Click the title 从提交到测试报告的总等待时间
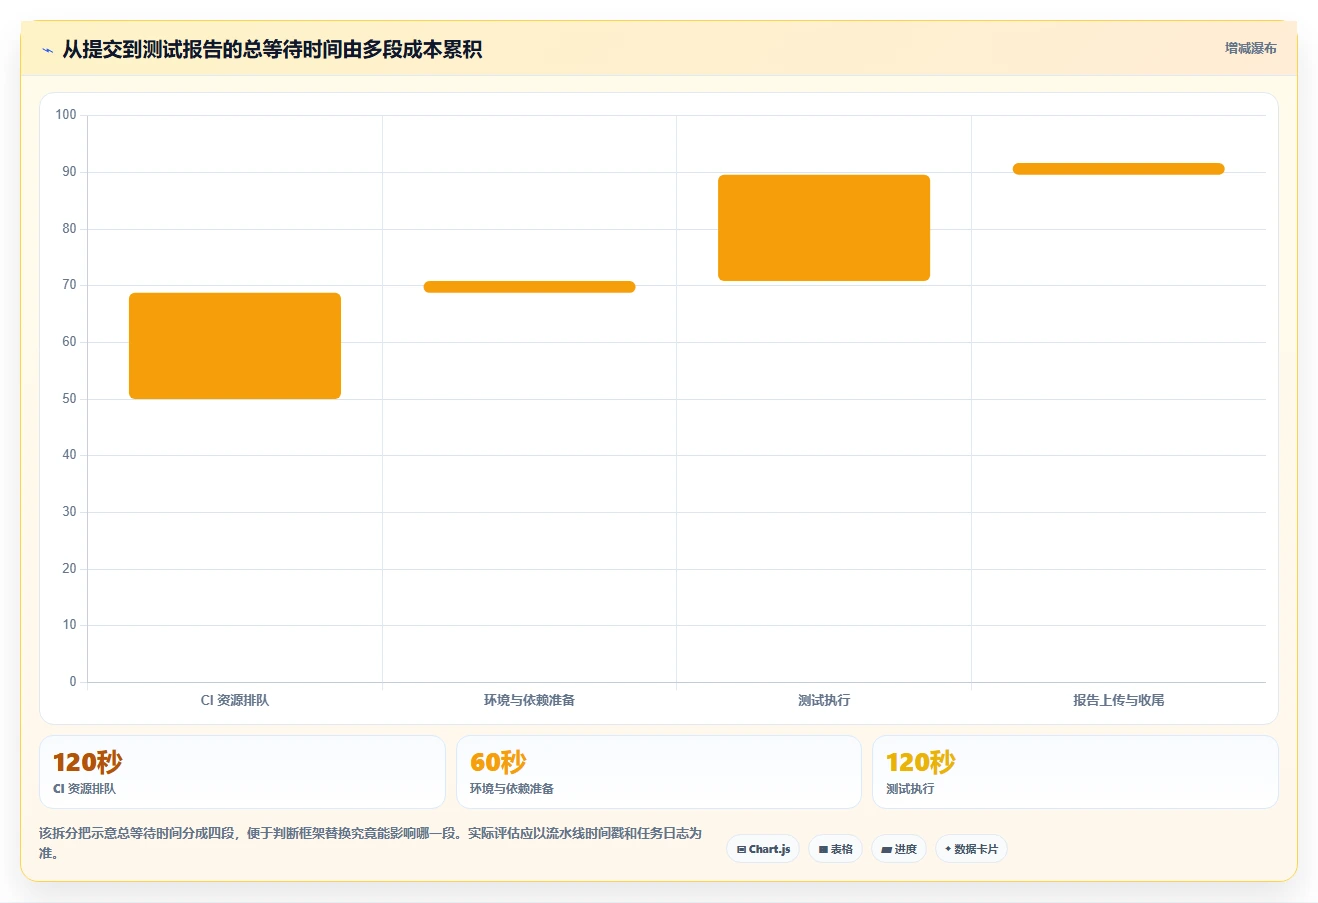The height and width of the screenshot is (903, 1318). 272,49
